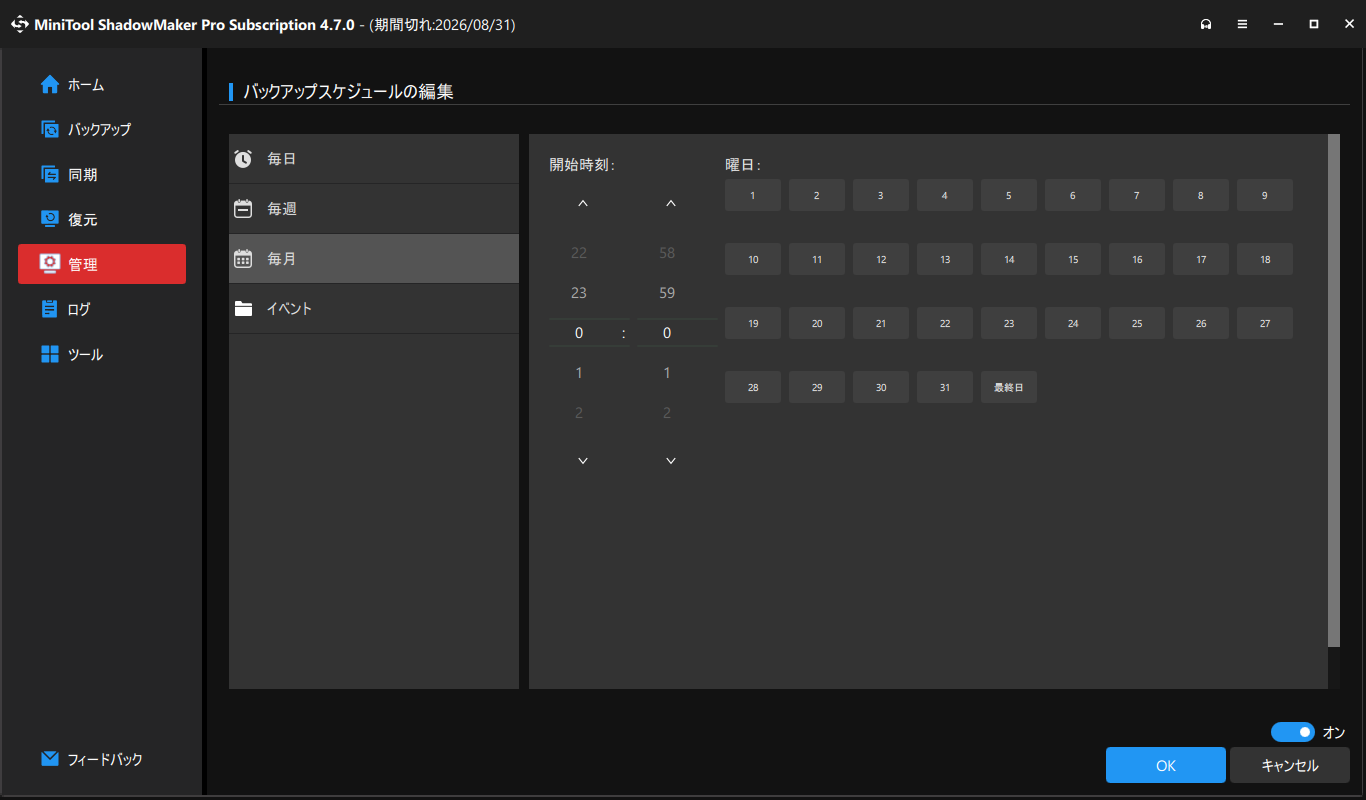Click the tools (ツール) grid icon
The width and height of the screenshot is (1366, 800).
[x=50, y=354]
